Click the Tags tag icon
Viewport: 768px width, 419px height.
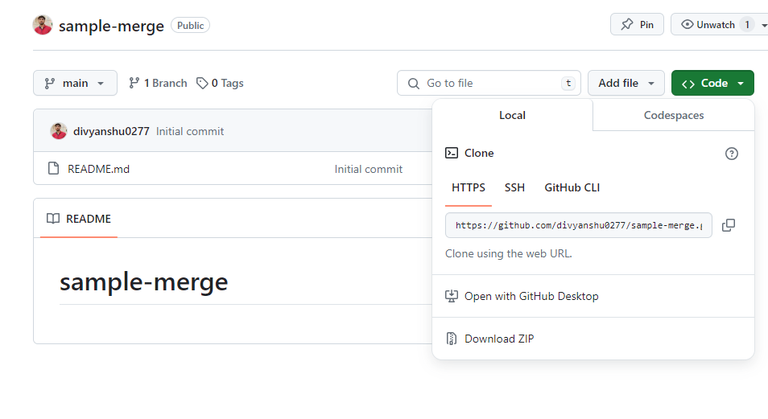pyautogui.click(x=202, y=83)
